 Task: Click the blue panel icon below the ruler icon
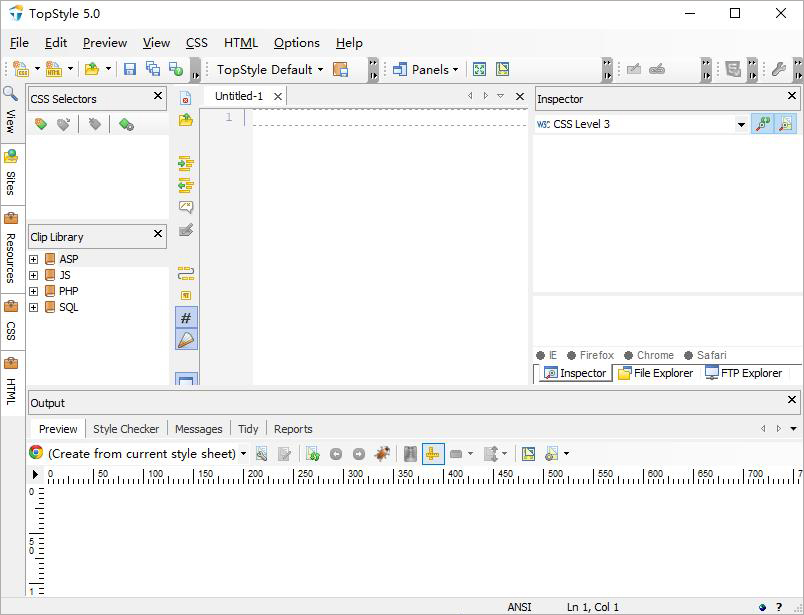click(x=186, y=380)
